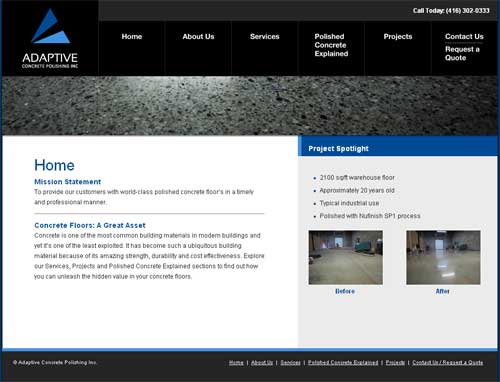Click 'Polished with Nufinish SP1 process' bullet
This screenshot has width=500, height=382.
[370, 216]
